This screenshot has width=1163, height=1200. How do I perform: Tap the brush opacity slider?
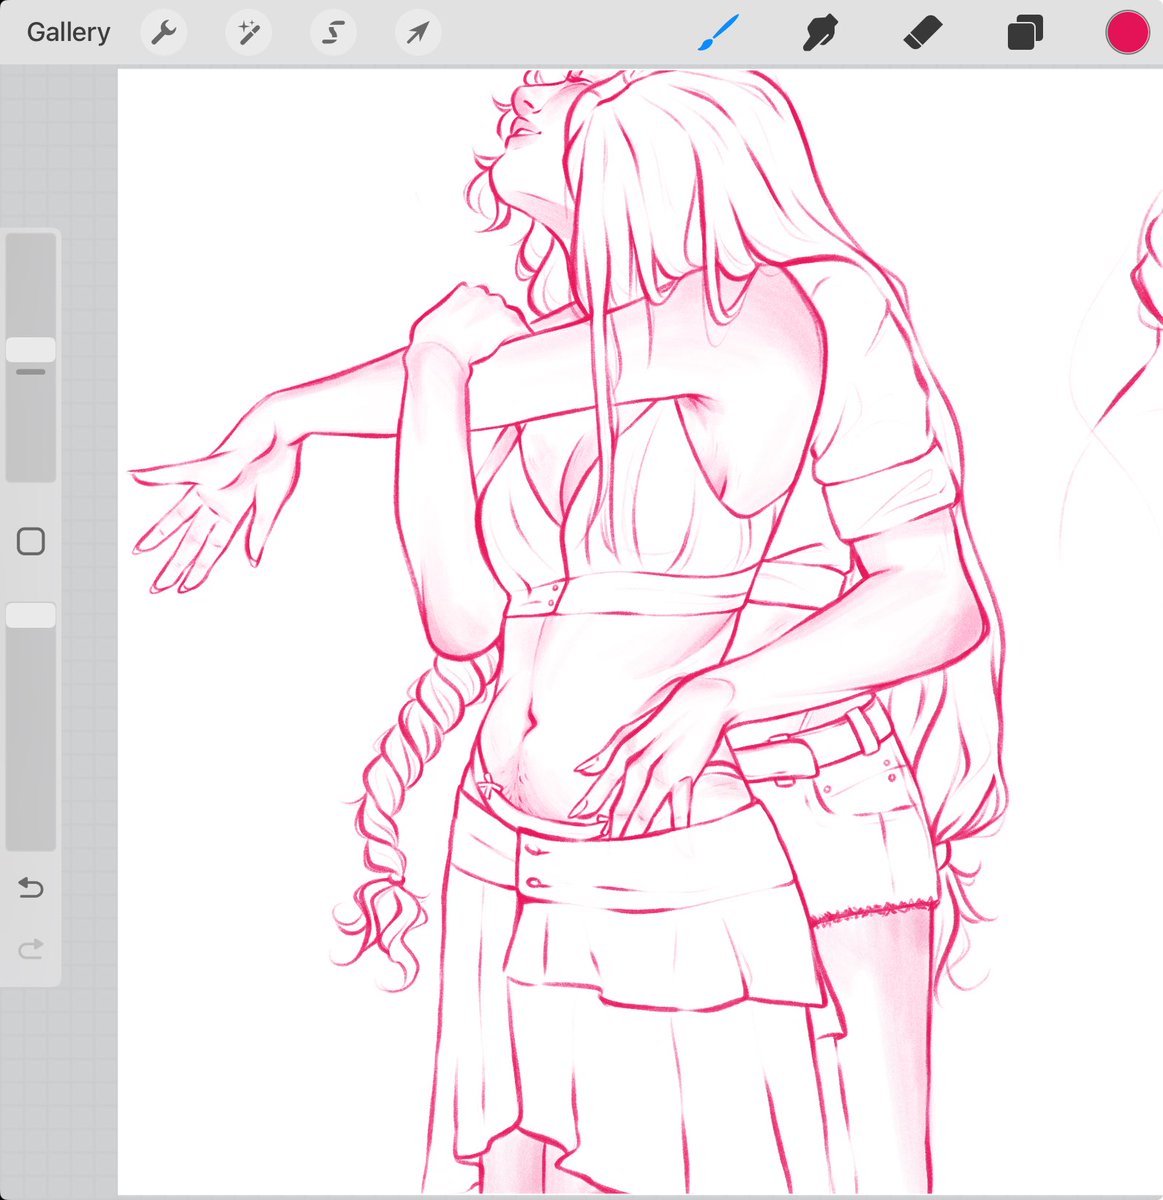pos(30,614)
